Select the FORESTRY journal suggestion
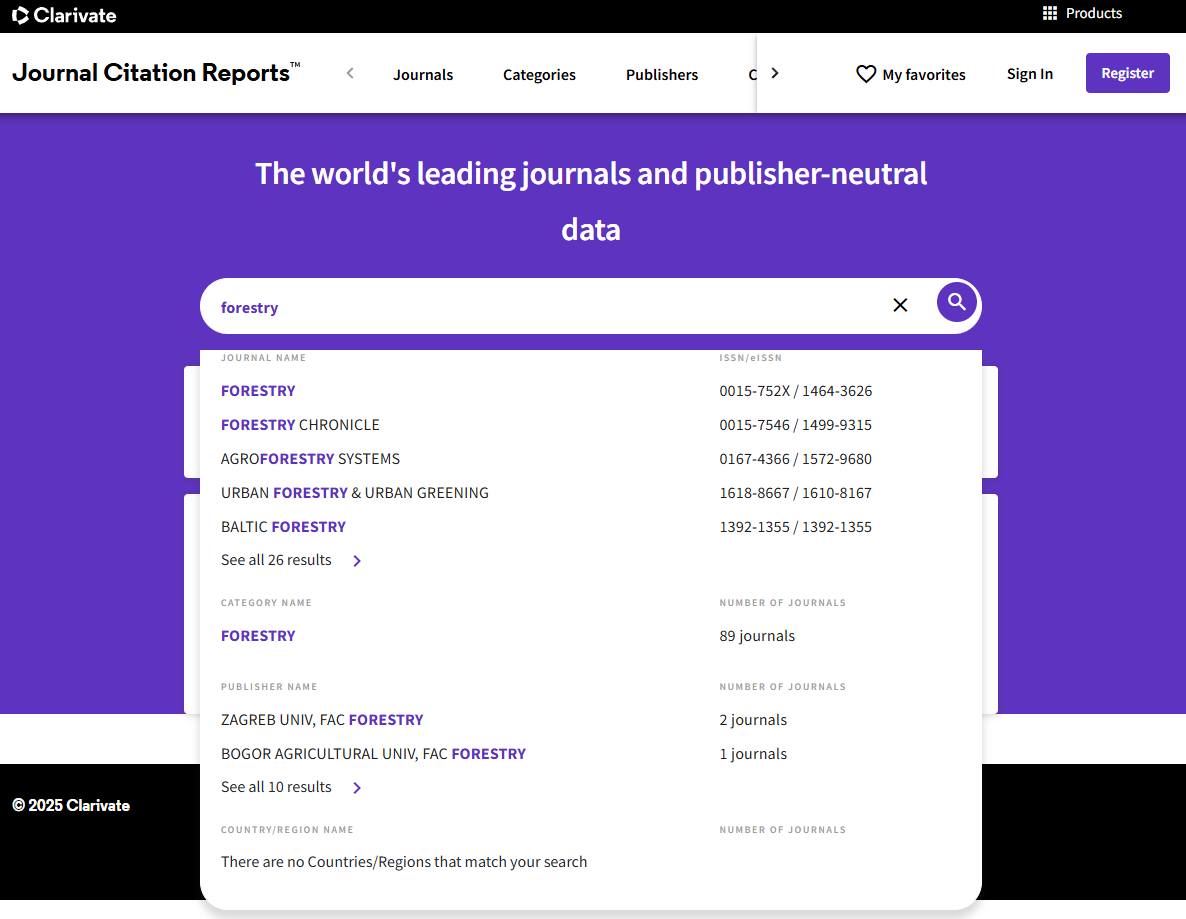Image resolution: width=1186 pixels, height=919 pixels. tap(258, 391)
